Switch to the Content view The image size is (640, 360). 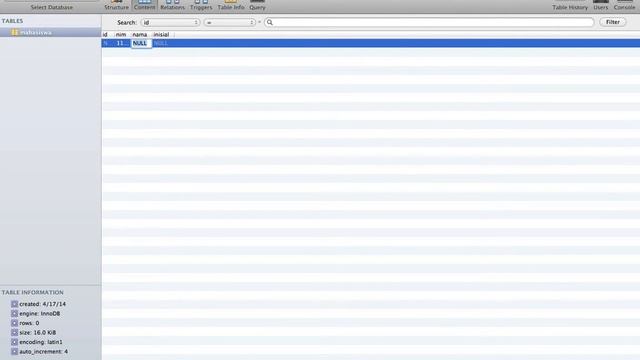click(144, 5)
